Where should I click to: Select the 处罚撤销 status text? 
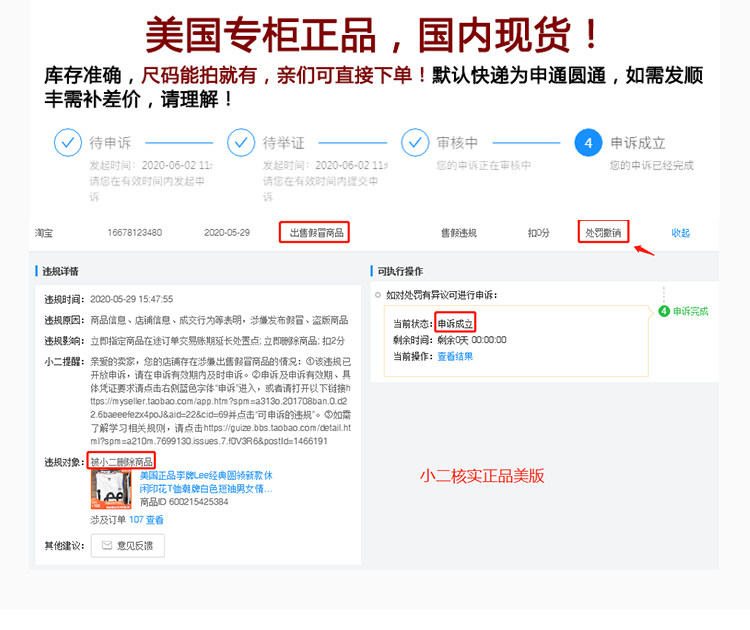click(x=603, y=233)
